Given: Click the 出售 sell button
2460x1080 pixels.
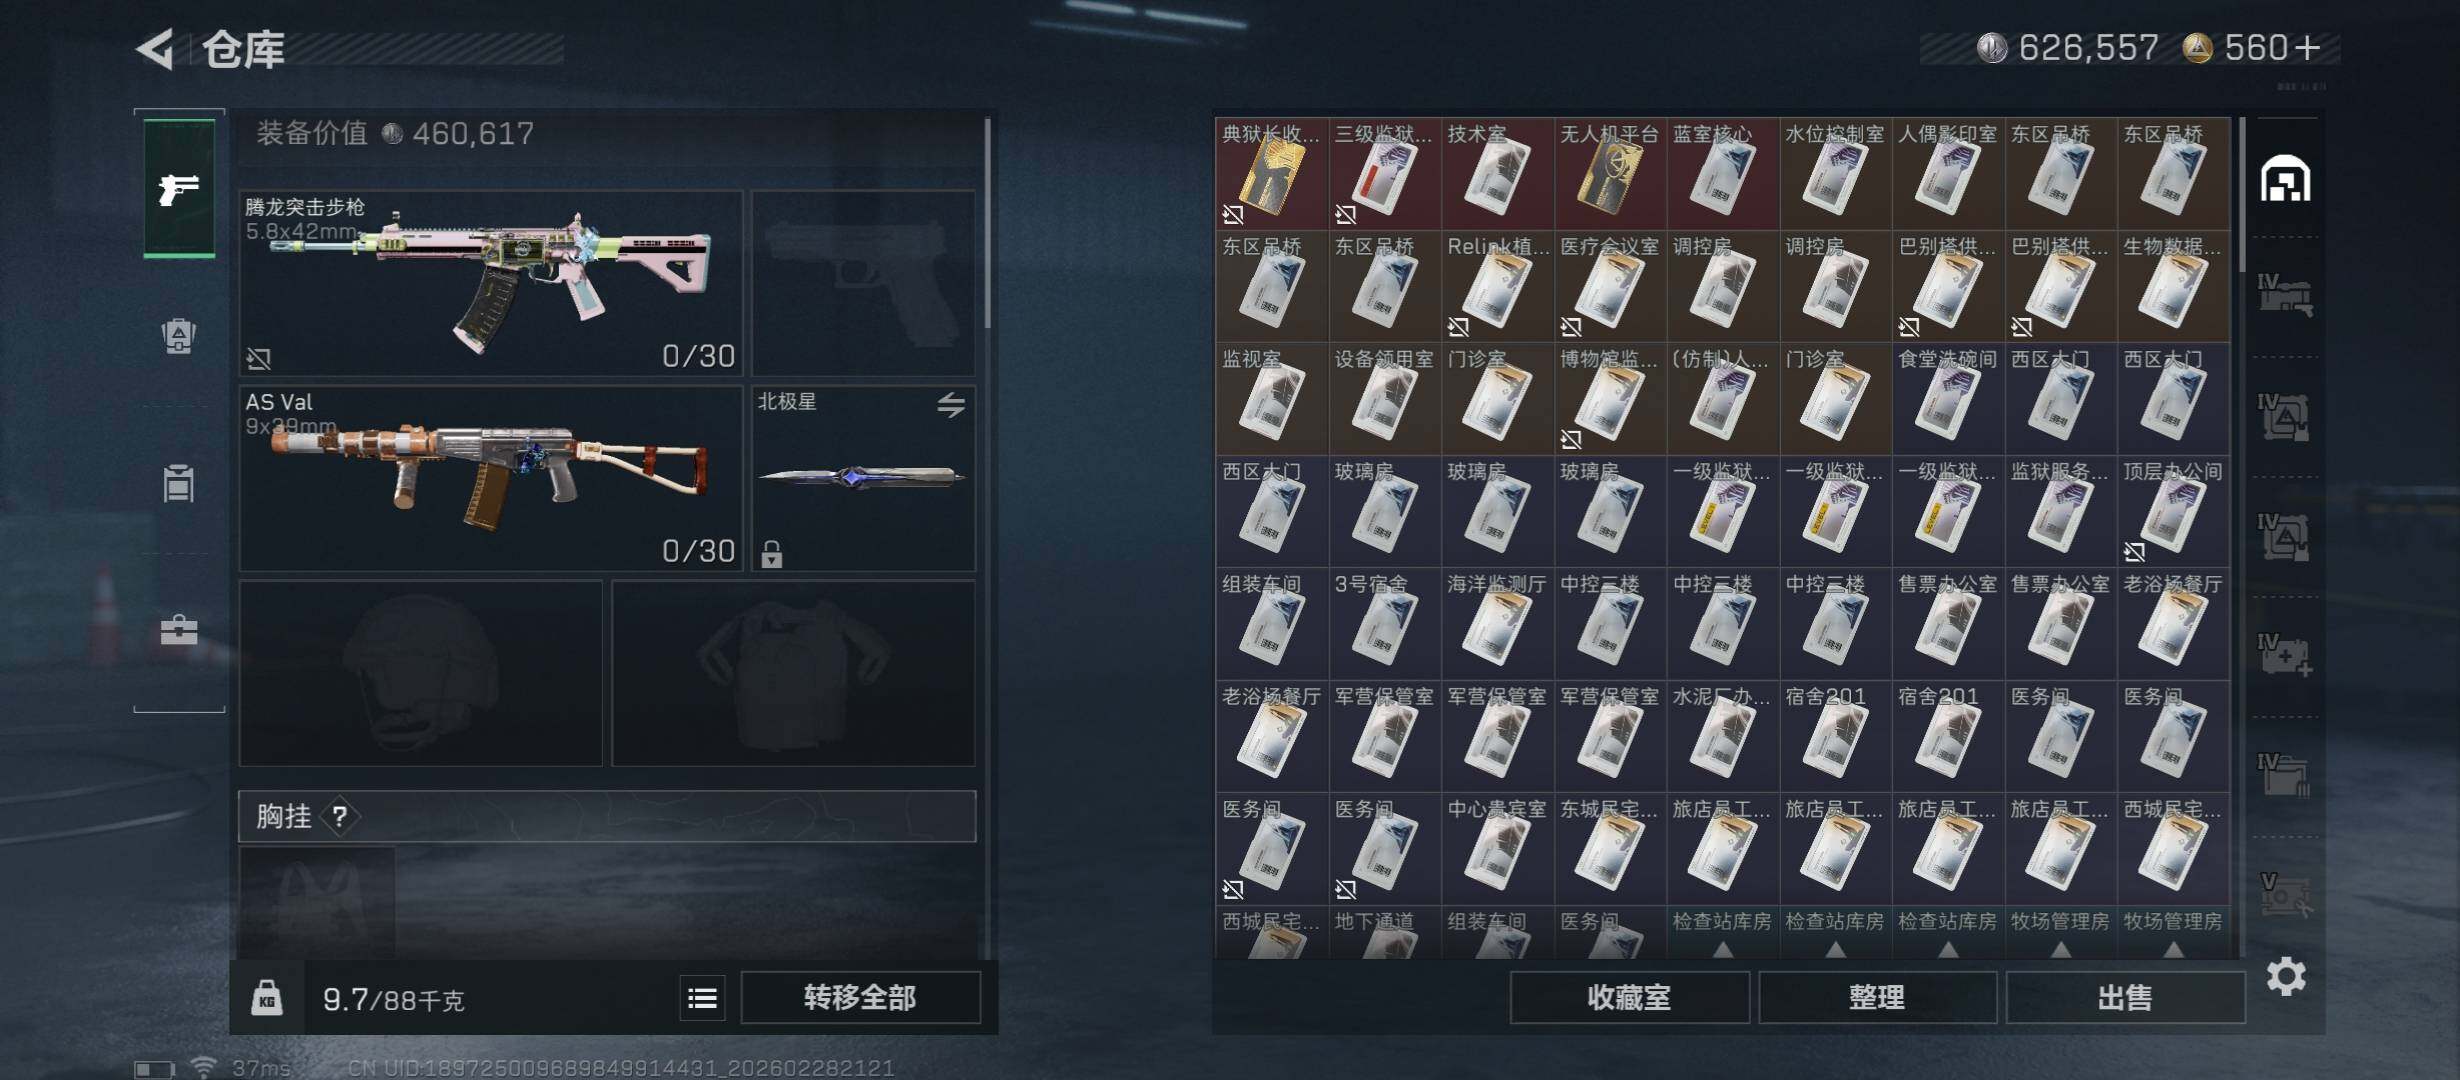Looking at the screenshot, I should (2125, 998).
